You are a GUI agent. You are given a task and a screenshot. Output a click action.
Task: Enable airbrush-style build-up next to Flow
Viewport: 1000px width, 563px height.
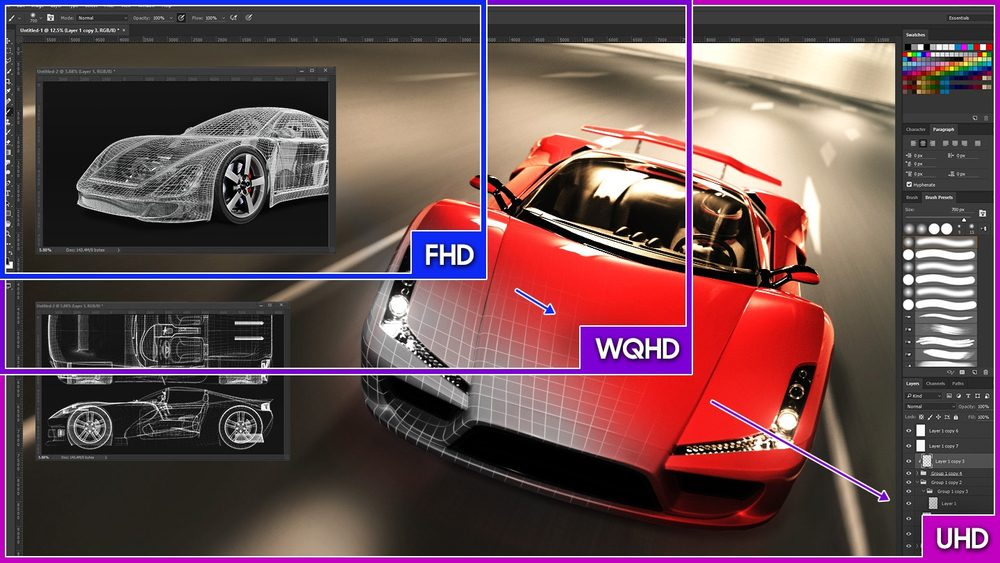pyautogui.click(x=233, y=18)
